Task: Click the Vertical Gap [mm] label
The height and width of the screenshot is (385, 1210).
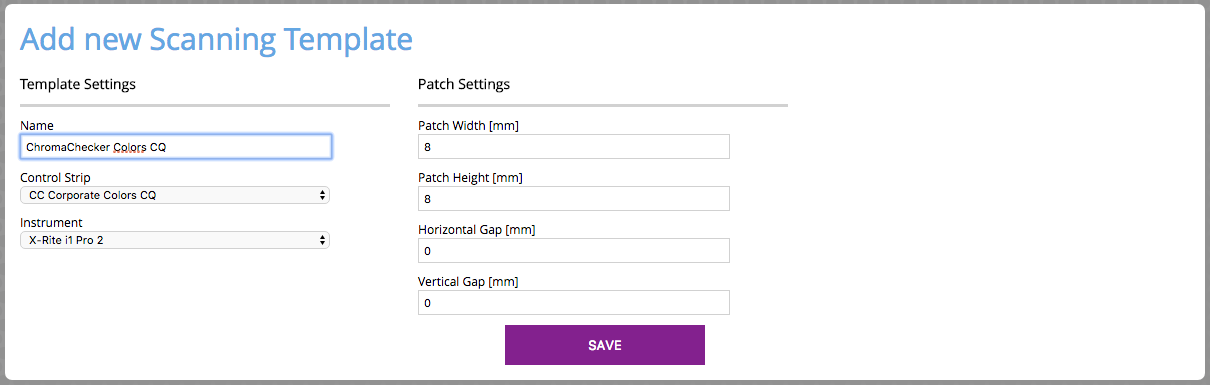Action: click(468, 281)
